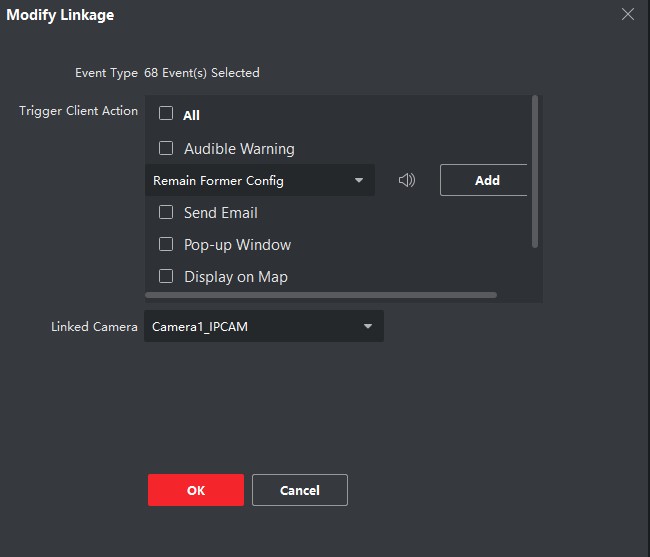Enable the All checkbox

166,114
